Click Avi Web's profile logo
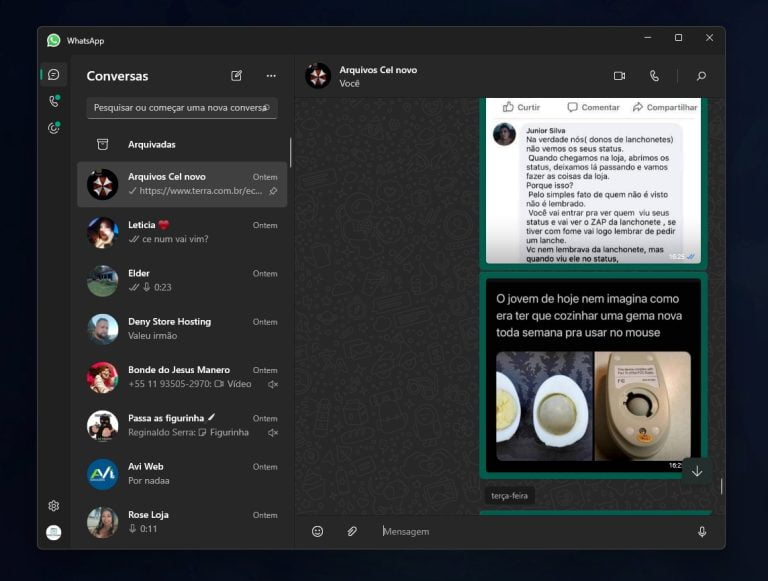 [102, 474]
